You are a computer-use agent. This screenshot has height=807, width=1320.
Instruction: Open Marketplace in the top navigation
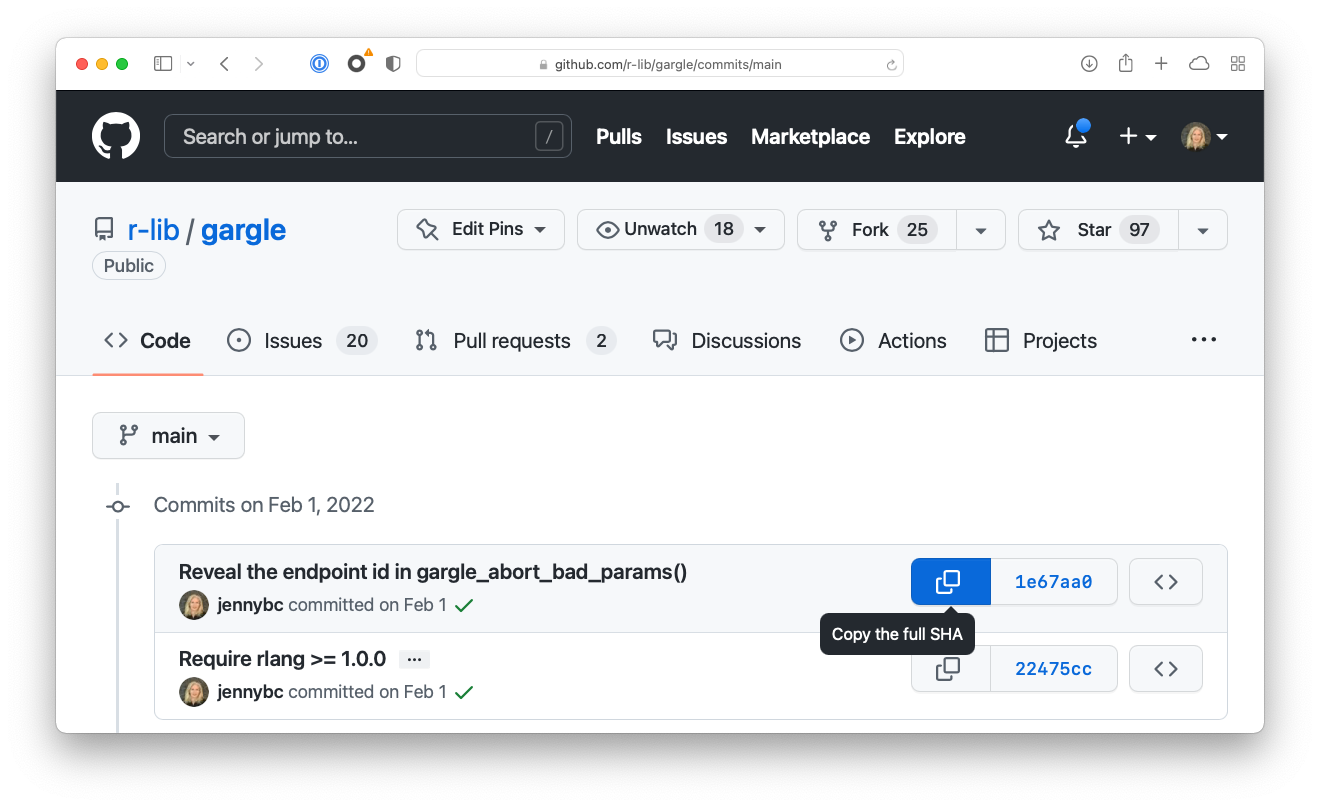[810, 136]
